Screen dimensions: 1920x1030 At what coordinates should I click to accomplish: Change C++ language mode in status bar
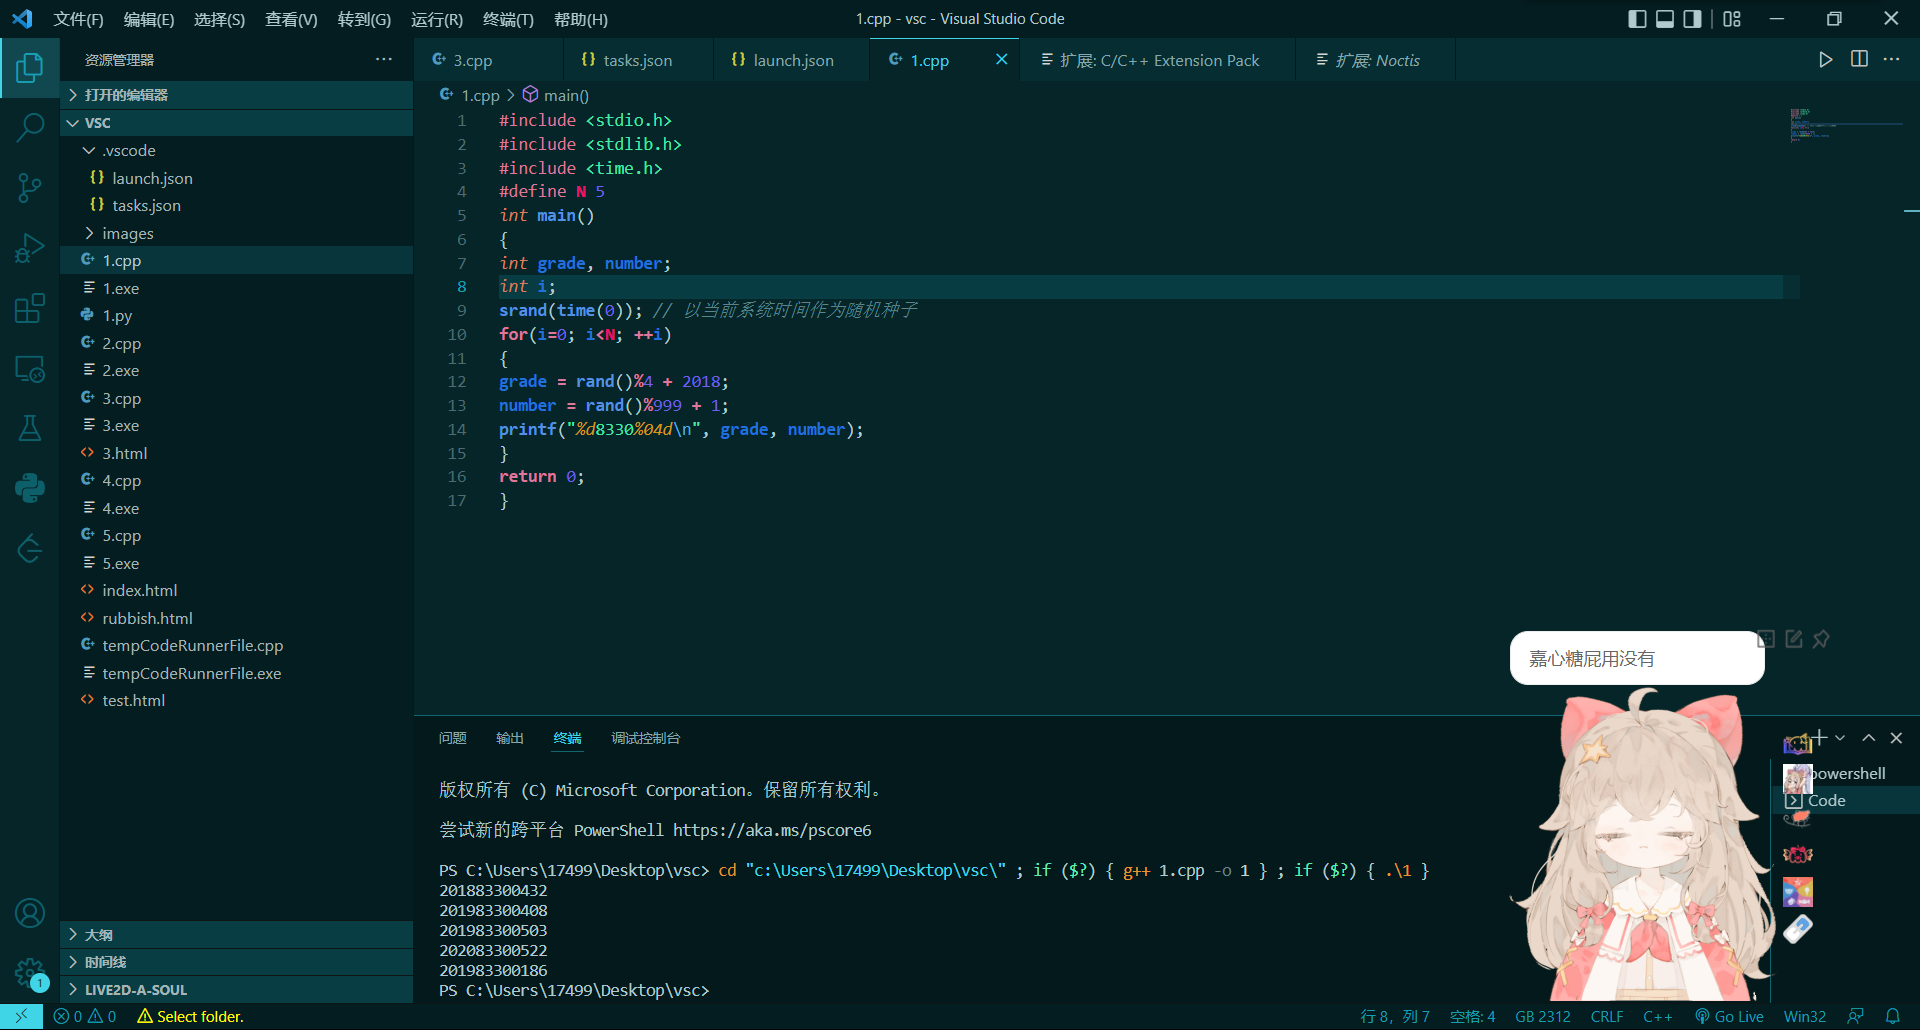1658,1016
